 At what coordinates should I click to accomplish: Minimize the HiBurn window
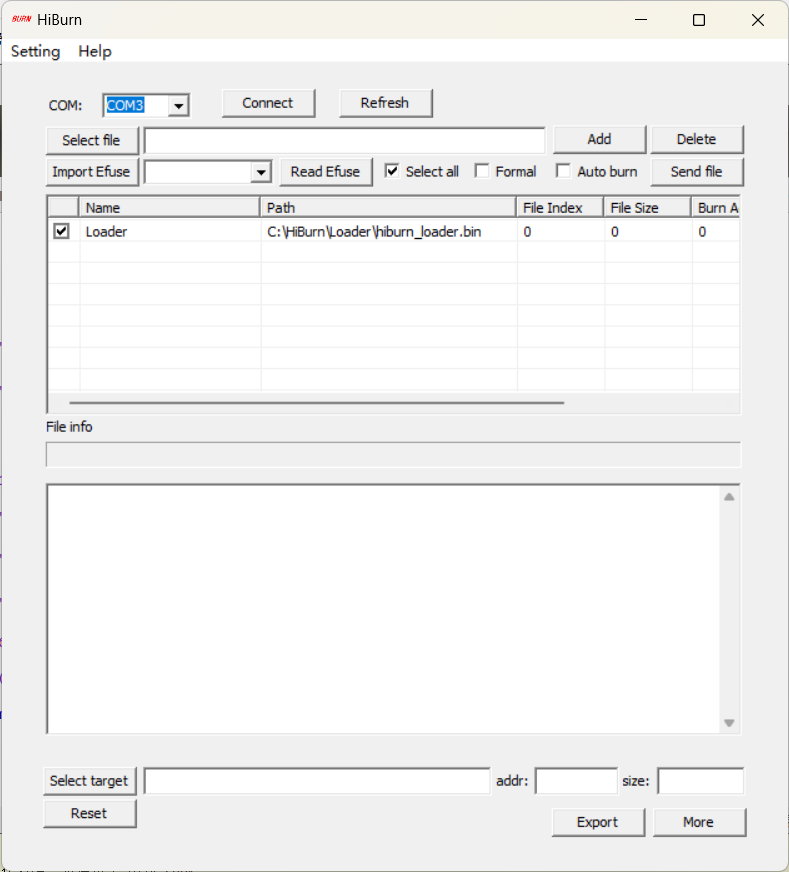tap(641, 20)
